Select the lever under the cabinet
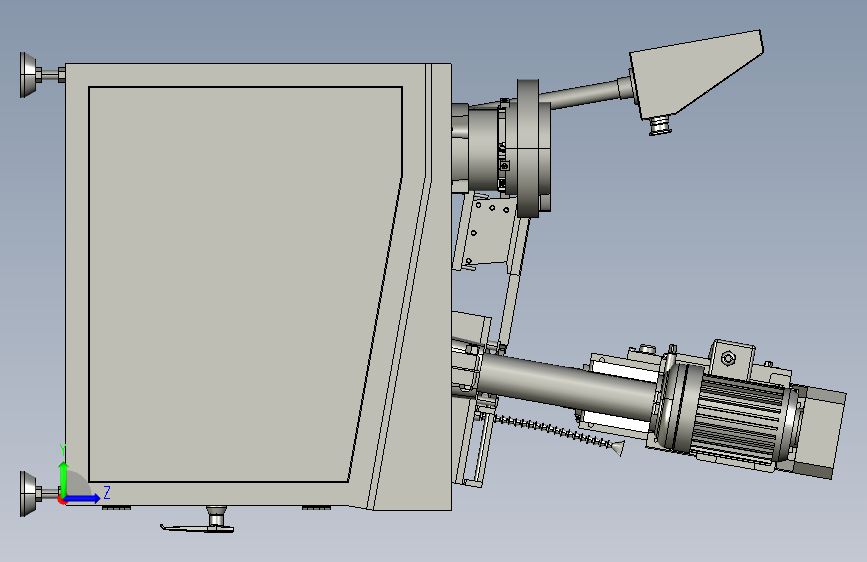The image size is (867, 562). coord(198,527)
